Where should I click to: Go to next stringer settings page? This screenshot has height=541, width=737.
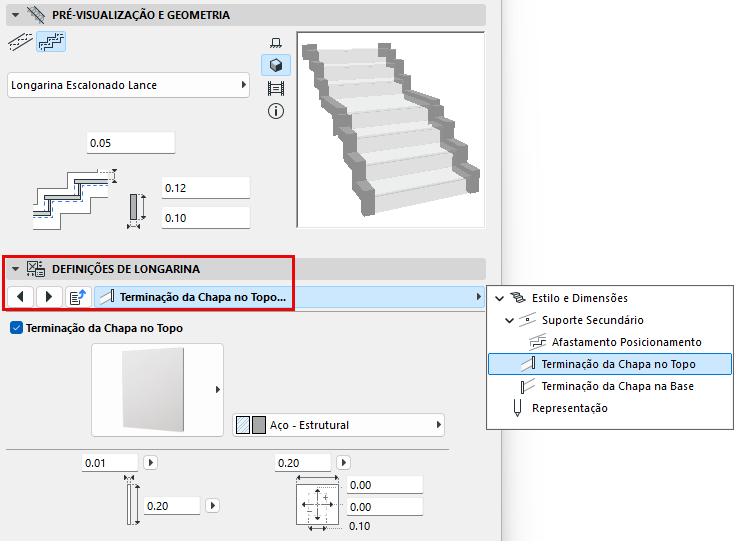click(49, 297)
